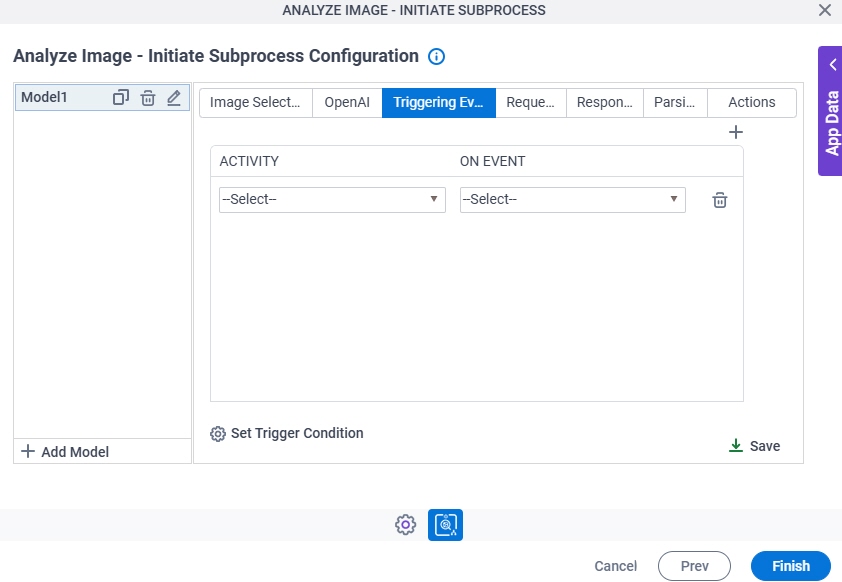Click Add Model

pos(65,452)
